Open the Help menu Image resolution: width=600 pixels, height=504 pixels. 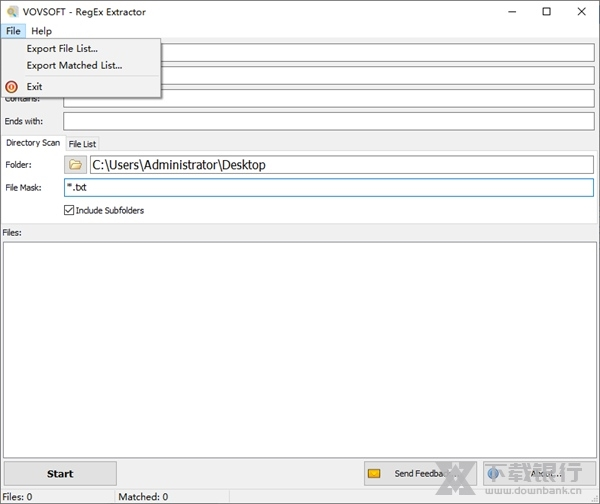click(x=41, y=31)
